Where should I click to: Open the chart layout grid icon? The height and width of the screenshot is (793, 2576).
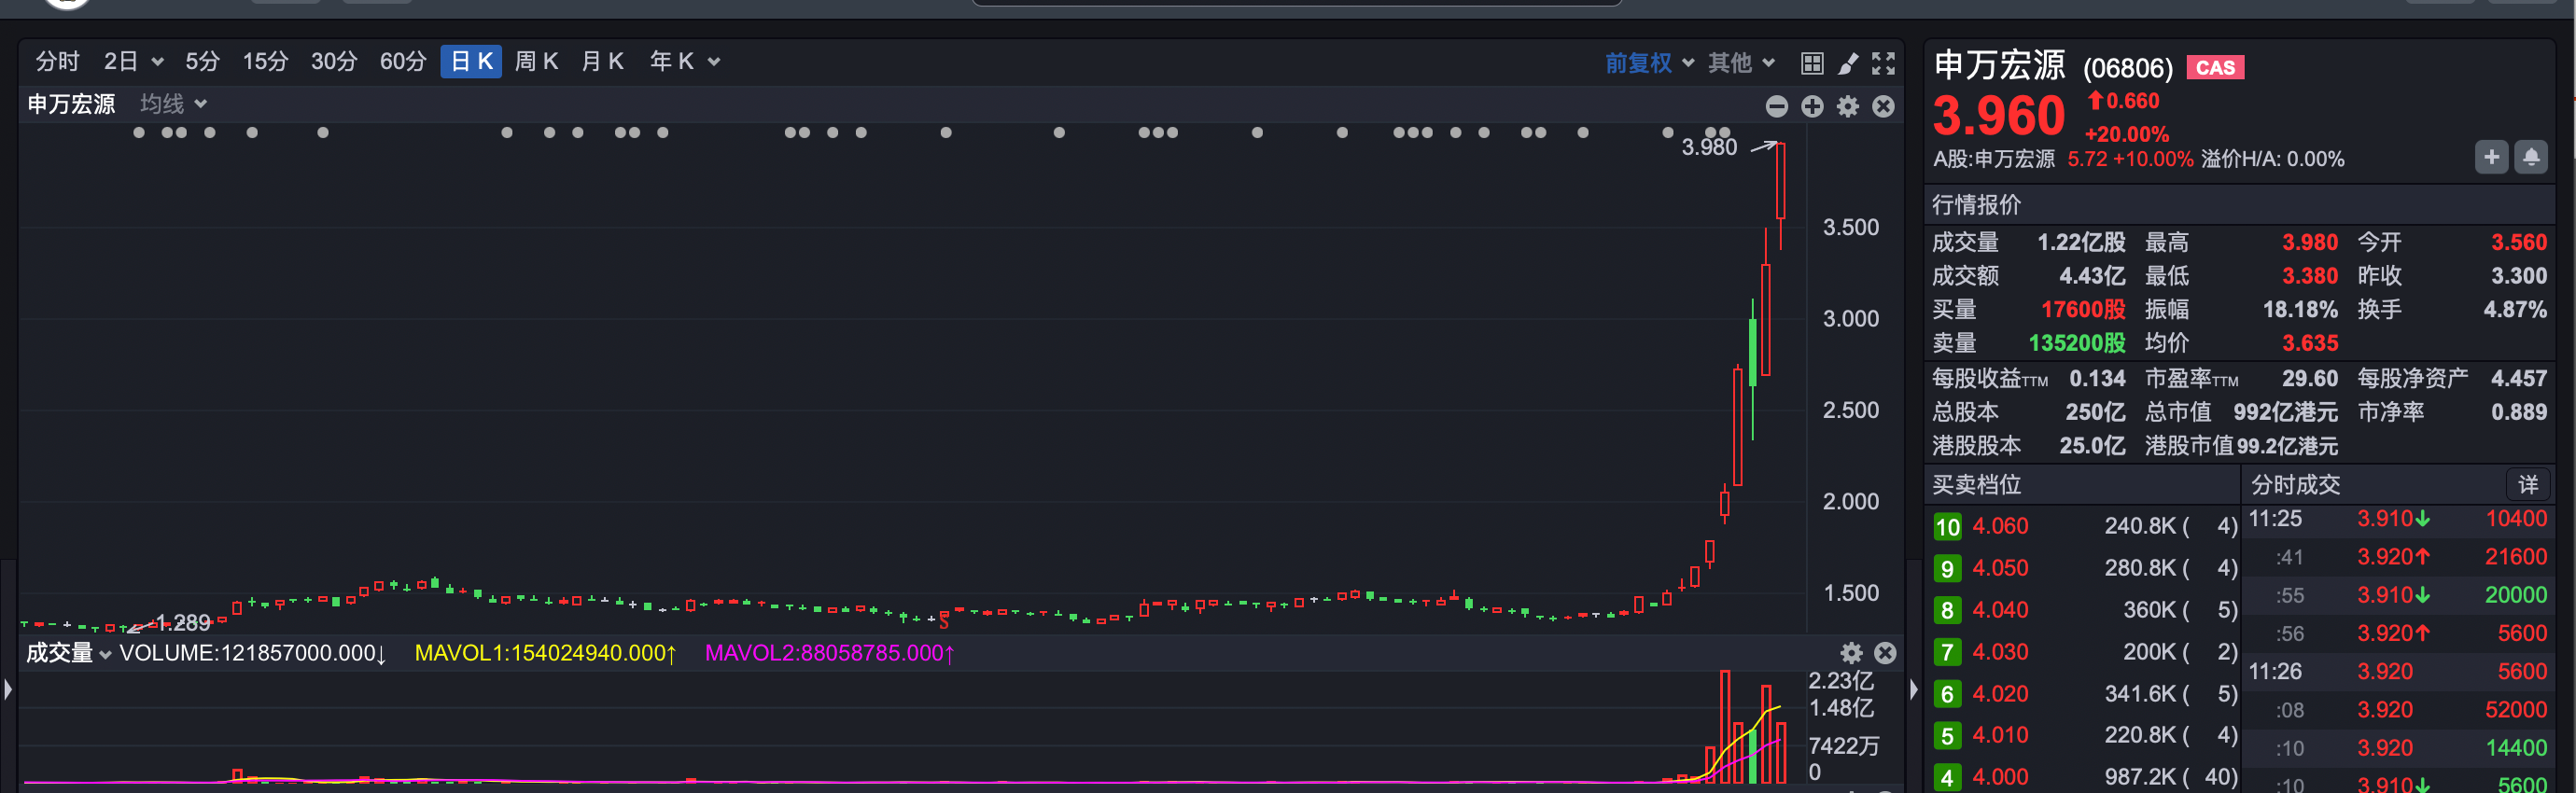[1811, 63]
